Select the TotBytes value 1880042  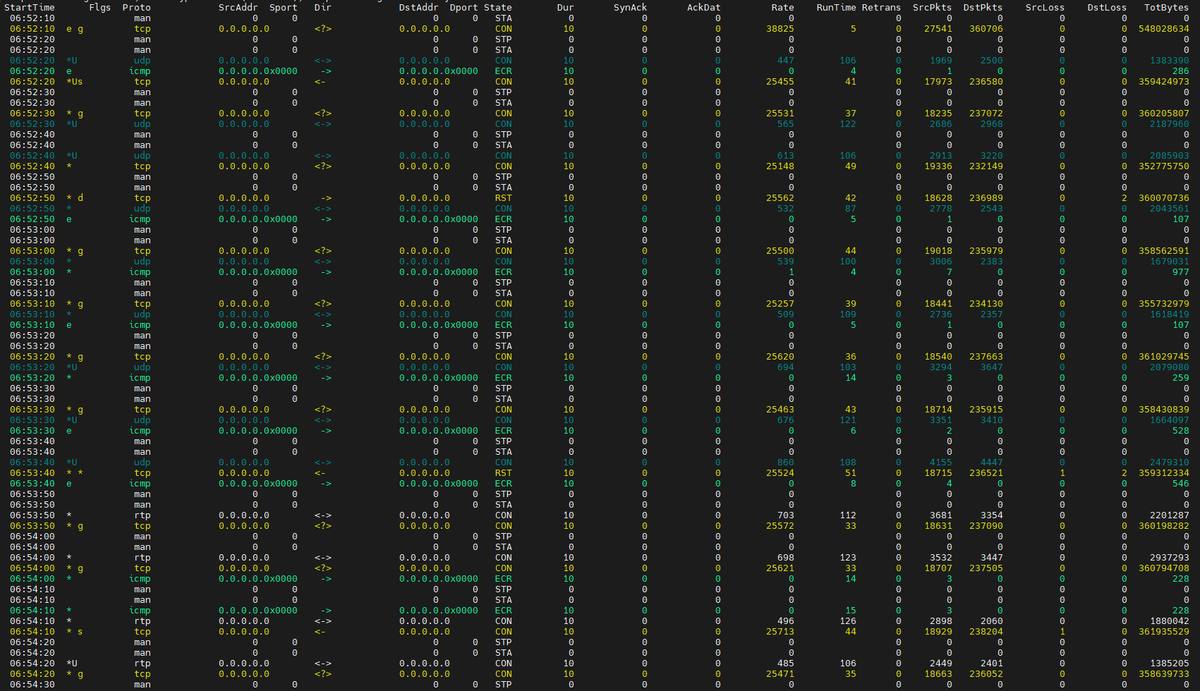coord(1169,620)
